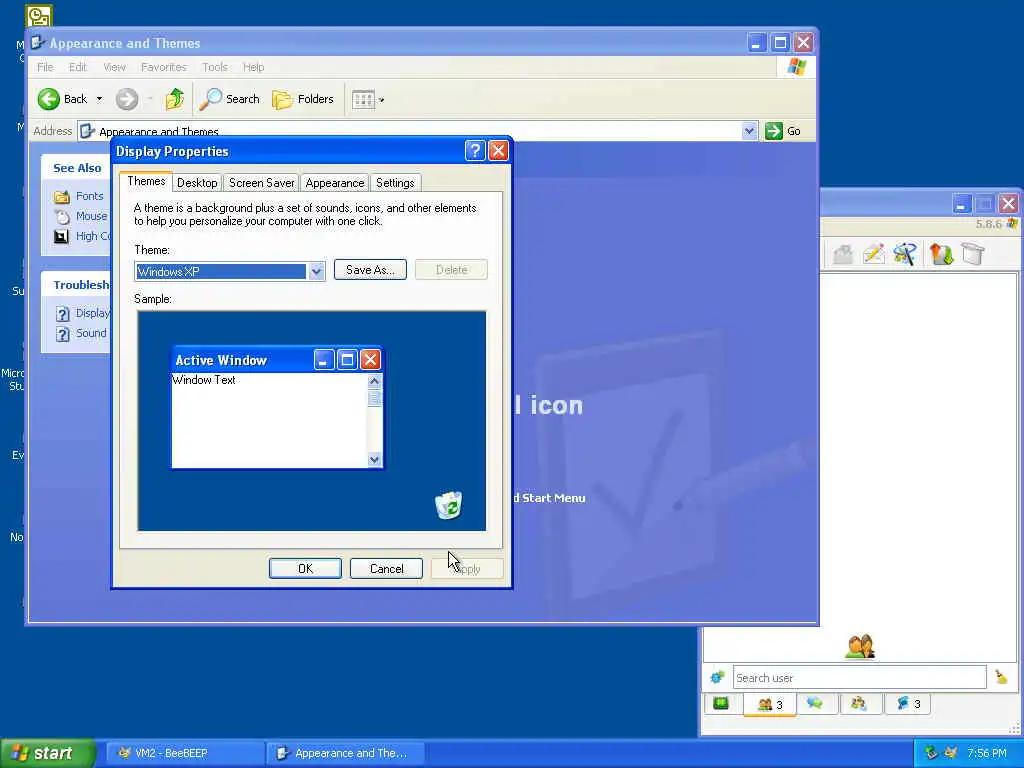Select BeeBEEP green board bottom tab
Image resolution: width=1024 pixels, height=768 pixels.
click(721, 703)
